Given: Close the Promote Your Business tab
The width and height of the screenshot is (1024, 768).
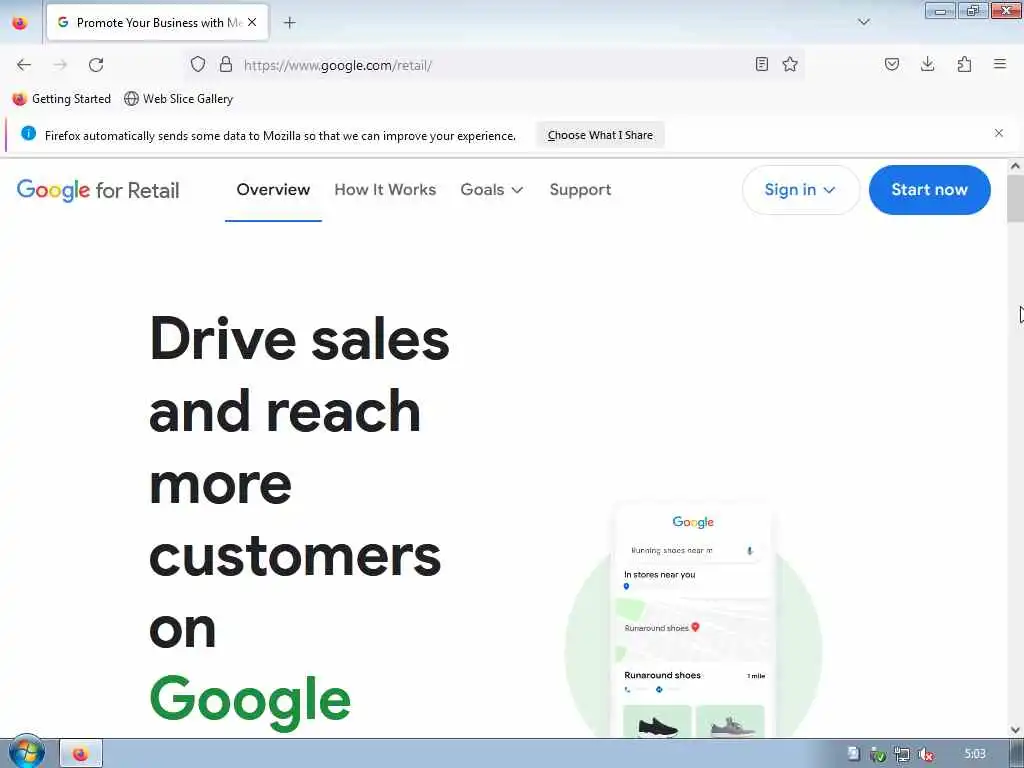Looking at the screenshot, I should 252,22.
